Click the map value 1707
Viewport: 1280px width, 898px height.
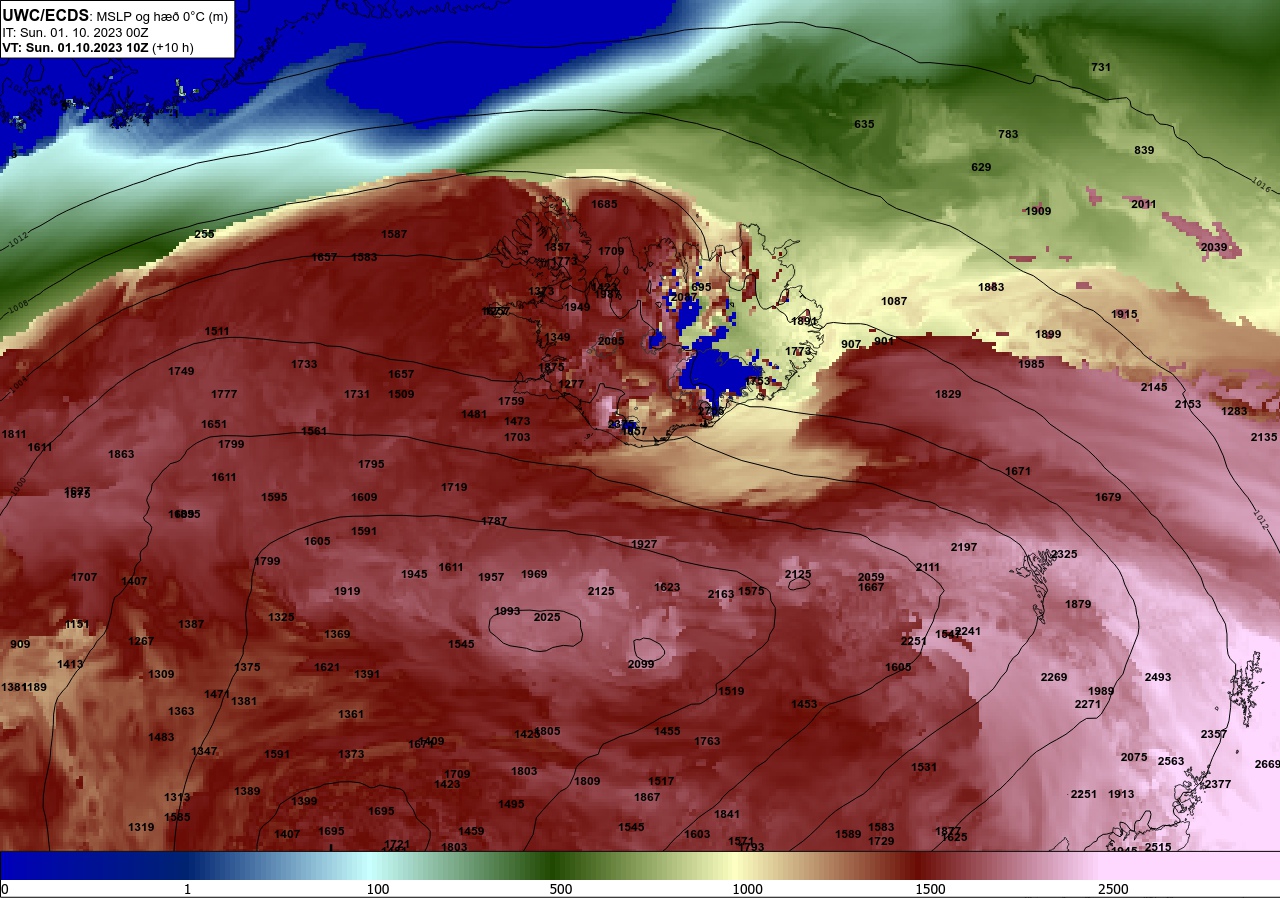[x=84, y=577]
